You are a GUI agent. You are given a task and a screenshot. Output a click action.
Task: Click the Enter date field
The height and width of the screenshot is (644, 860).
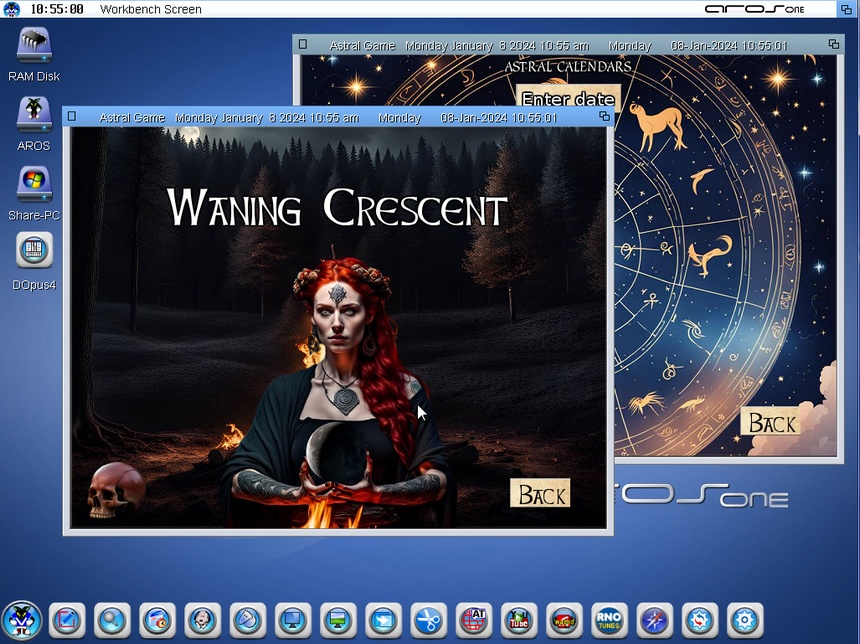pos(568,99)
